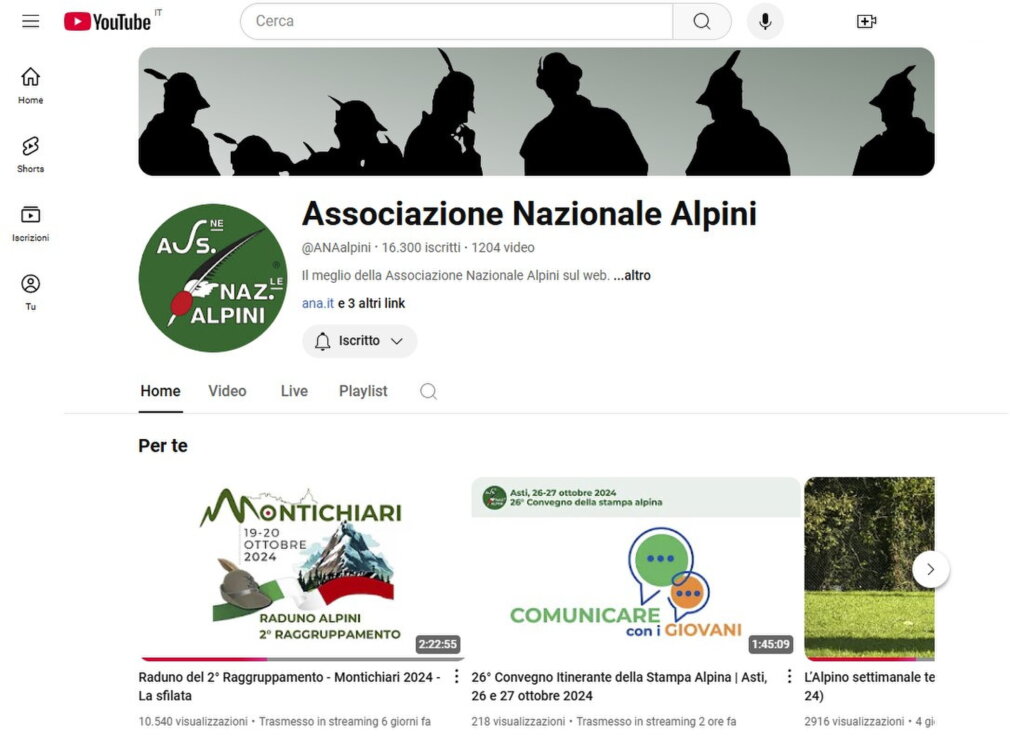Click the '16.300 iscritti' subscriber count
Screen dimensions: 1010x745
[x=421, y=248]
